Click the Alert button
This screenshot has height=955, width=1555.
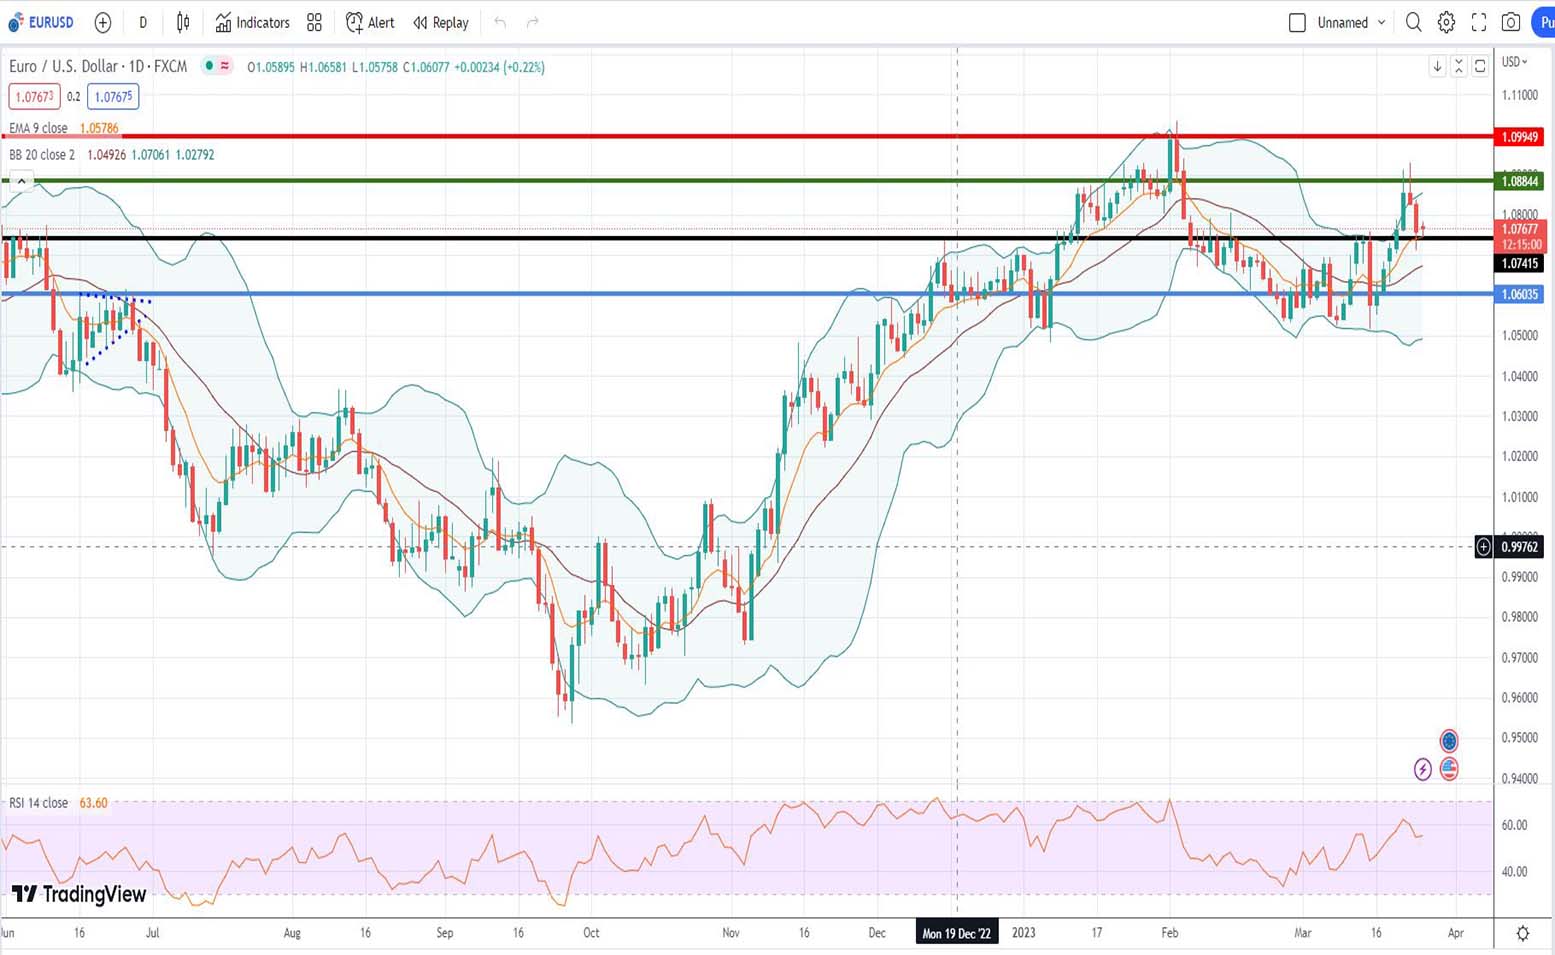(370, 22)
